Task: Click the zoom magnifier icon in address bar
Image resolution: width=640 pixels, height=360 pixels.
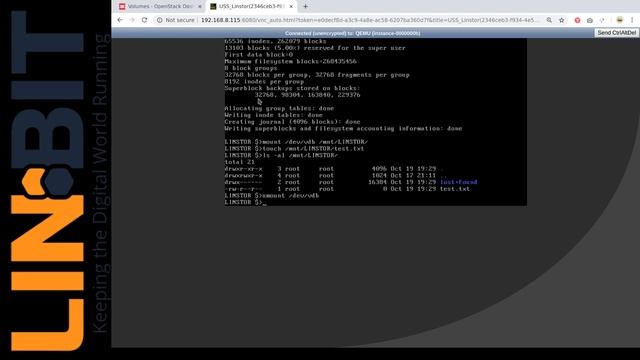Action: tap(549, 20)
